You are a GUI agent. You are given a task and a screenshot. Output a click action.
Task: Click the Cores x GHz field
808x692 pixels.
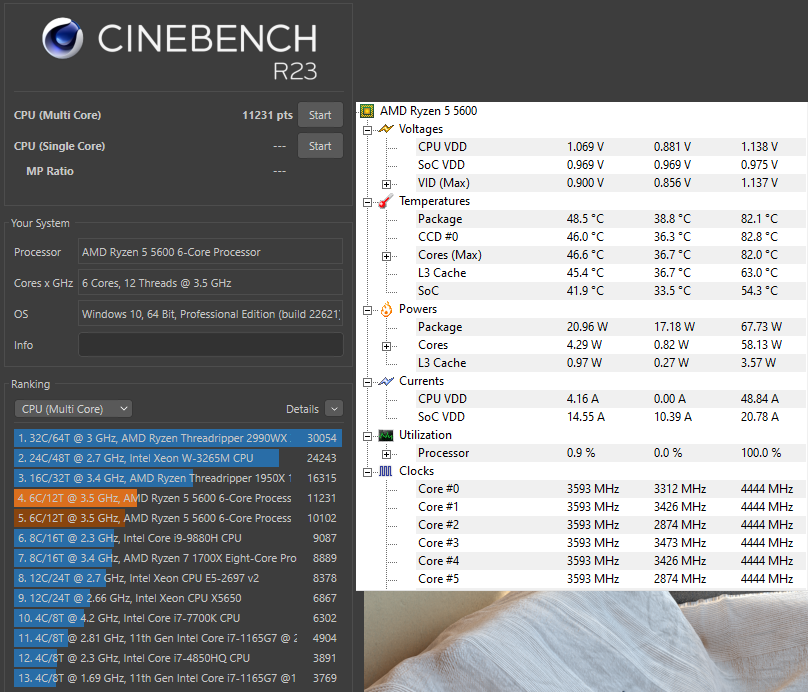[x=210, y=283]
